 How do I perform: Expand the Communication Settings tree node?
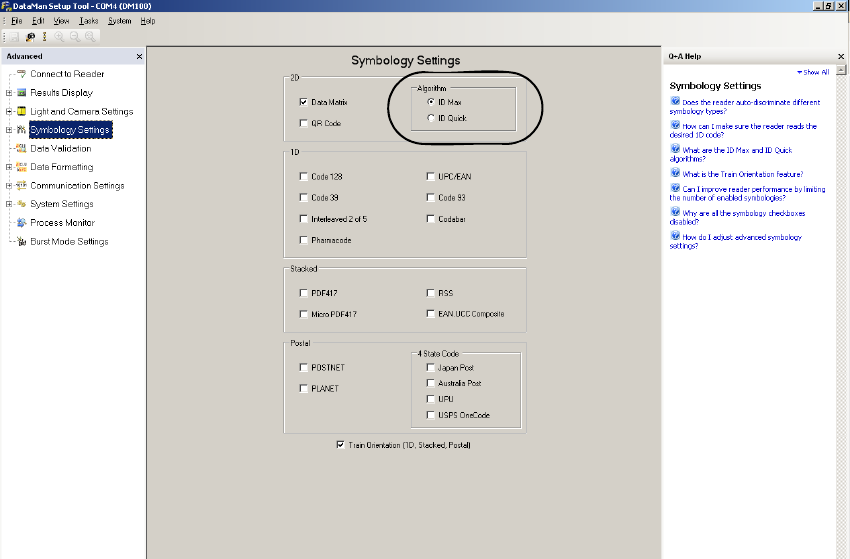pyautogui.click(x=9, y=185)
